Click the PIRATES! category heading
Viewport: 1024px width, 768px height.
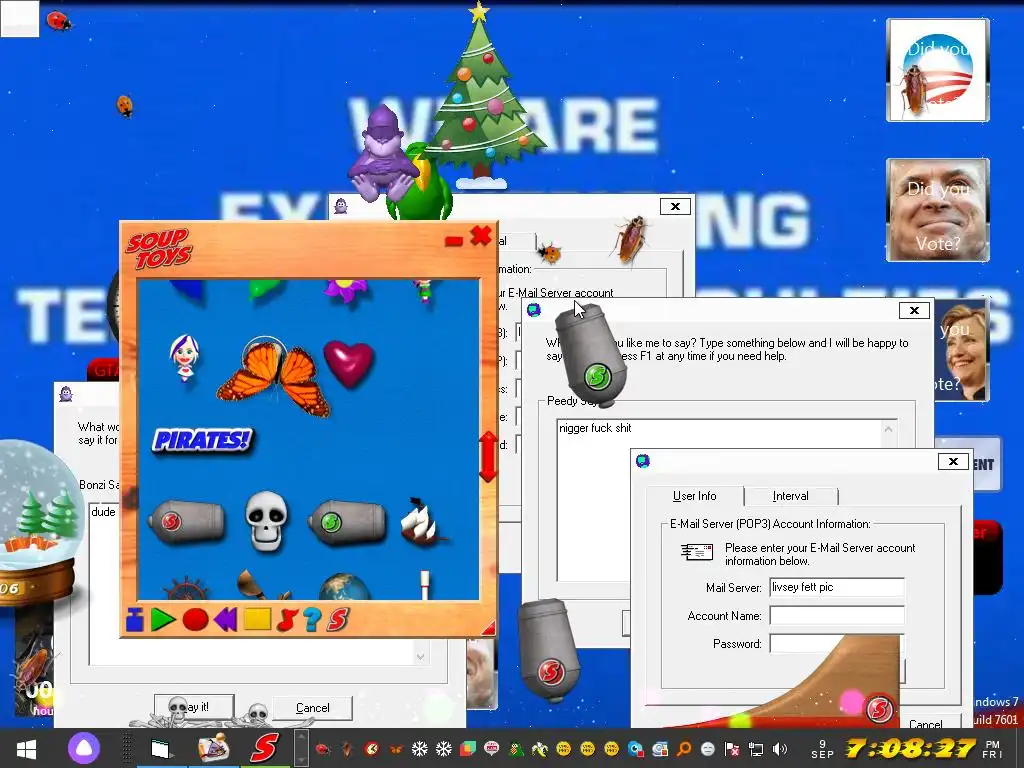(x=202, y=440)
